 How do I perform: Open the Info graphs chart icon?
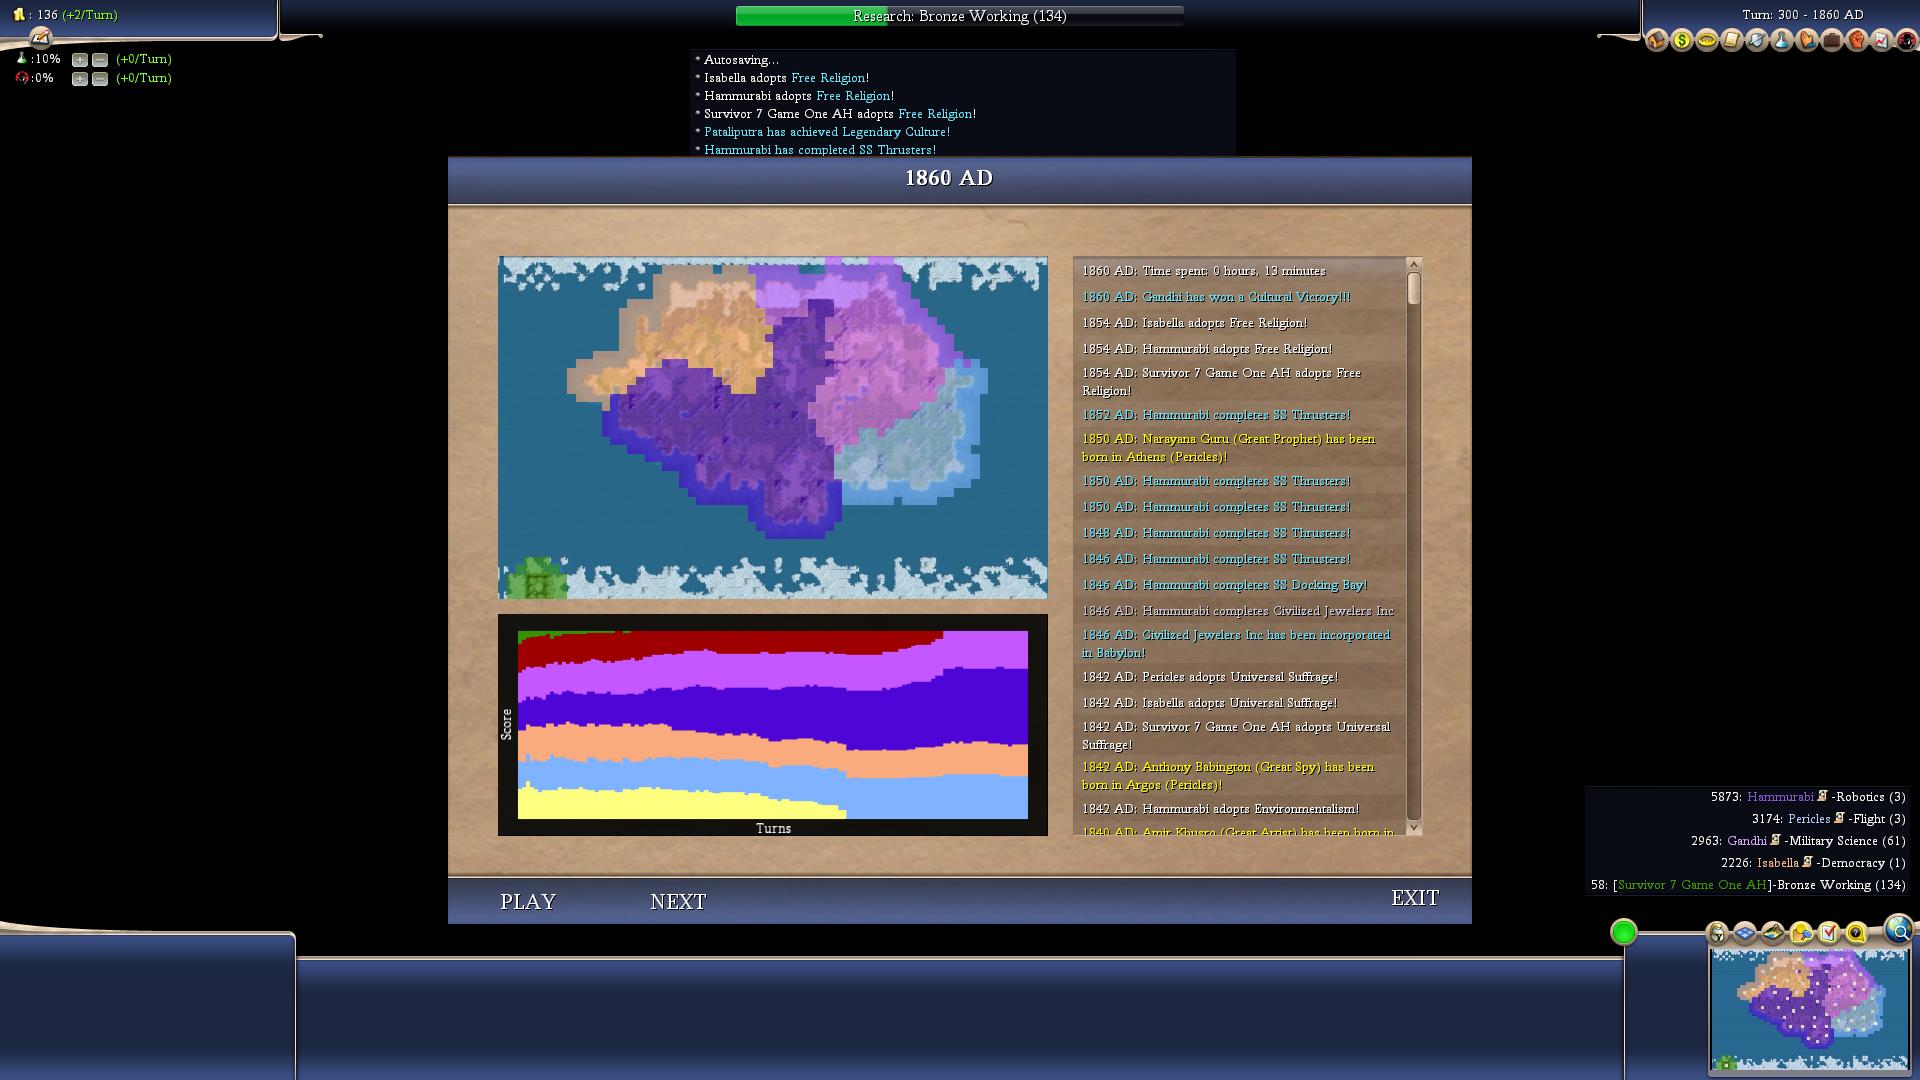point(1882,40)
